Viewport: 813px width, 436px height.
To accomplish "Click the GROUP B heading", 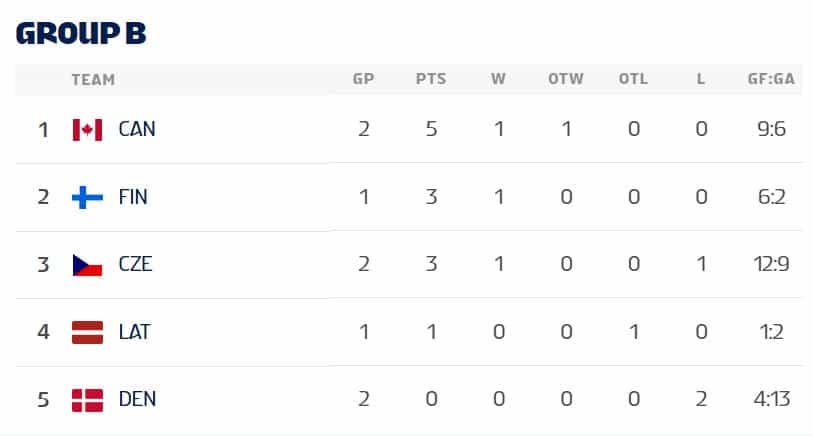I will (81, 33).
